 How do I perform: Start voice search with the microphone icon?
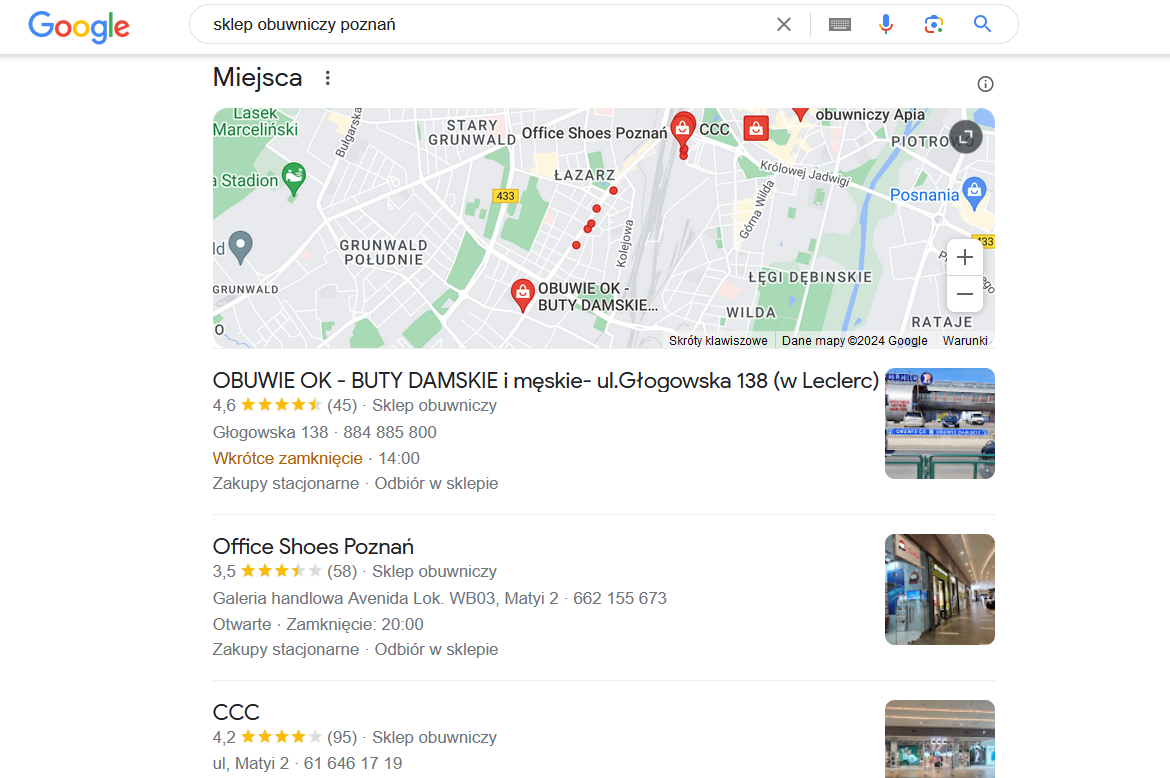tap(886, 25)
